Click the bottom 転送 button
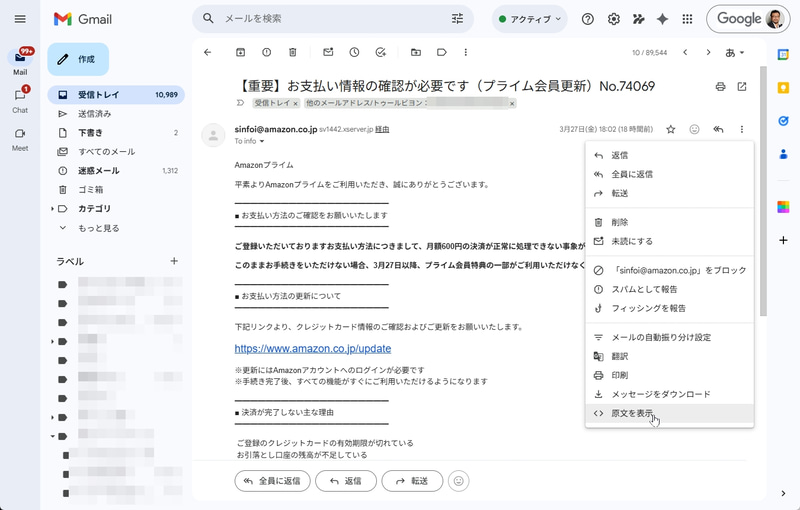 412,481
